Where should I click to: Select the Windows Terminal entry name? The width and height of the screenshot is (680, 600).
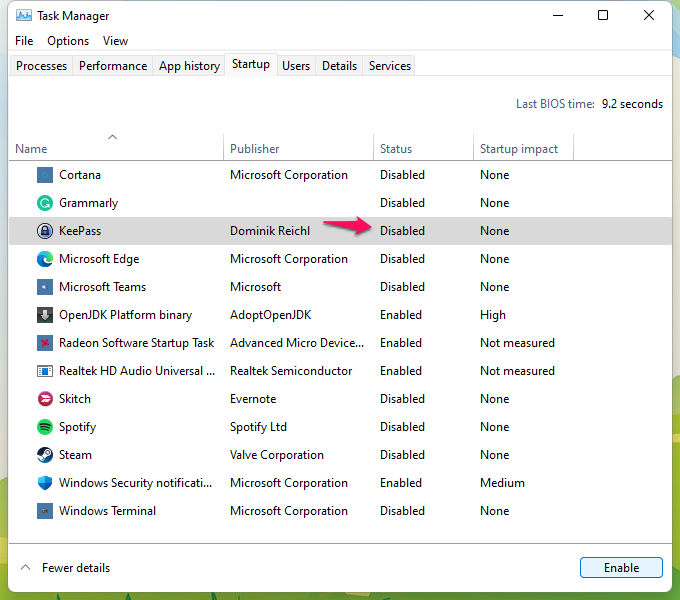coord(107,511)
